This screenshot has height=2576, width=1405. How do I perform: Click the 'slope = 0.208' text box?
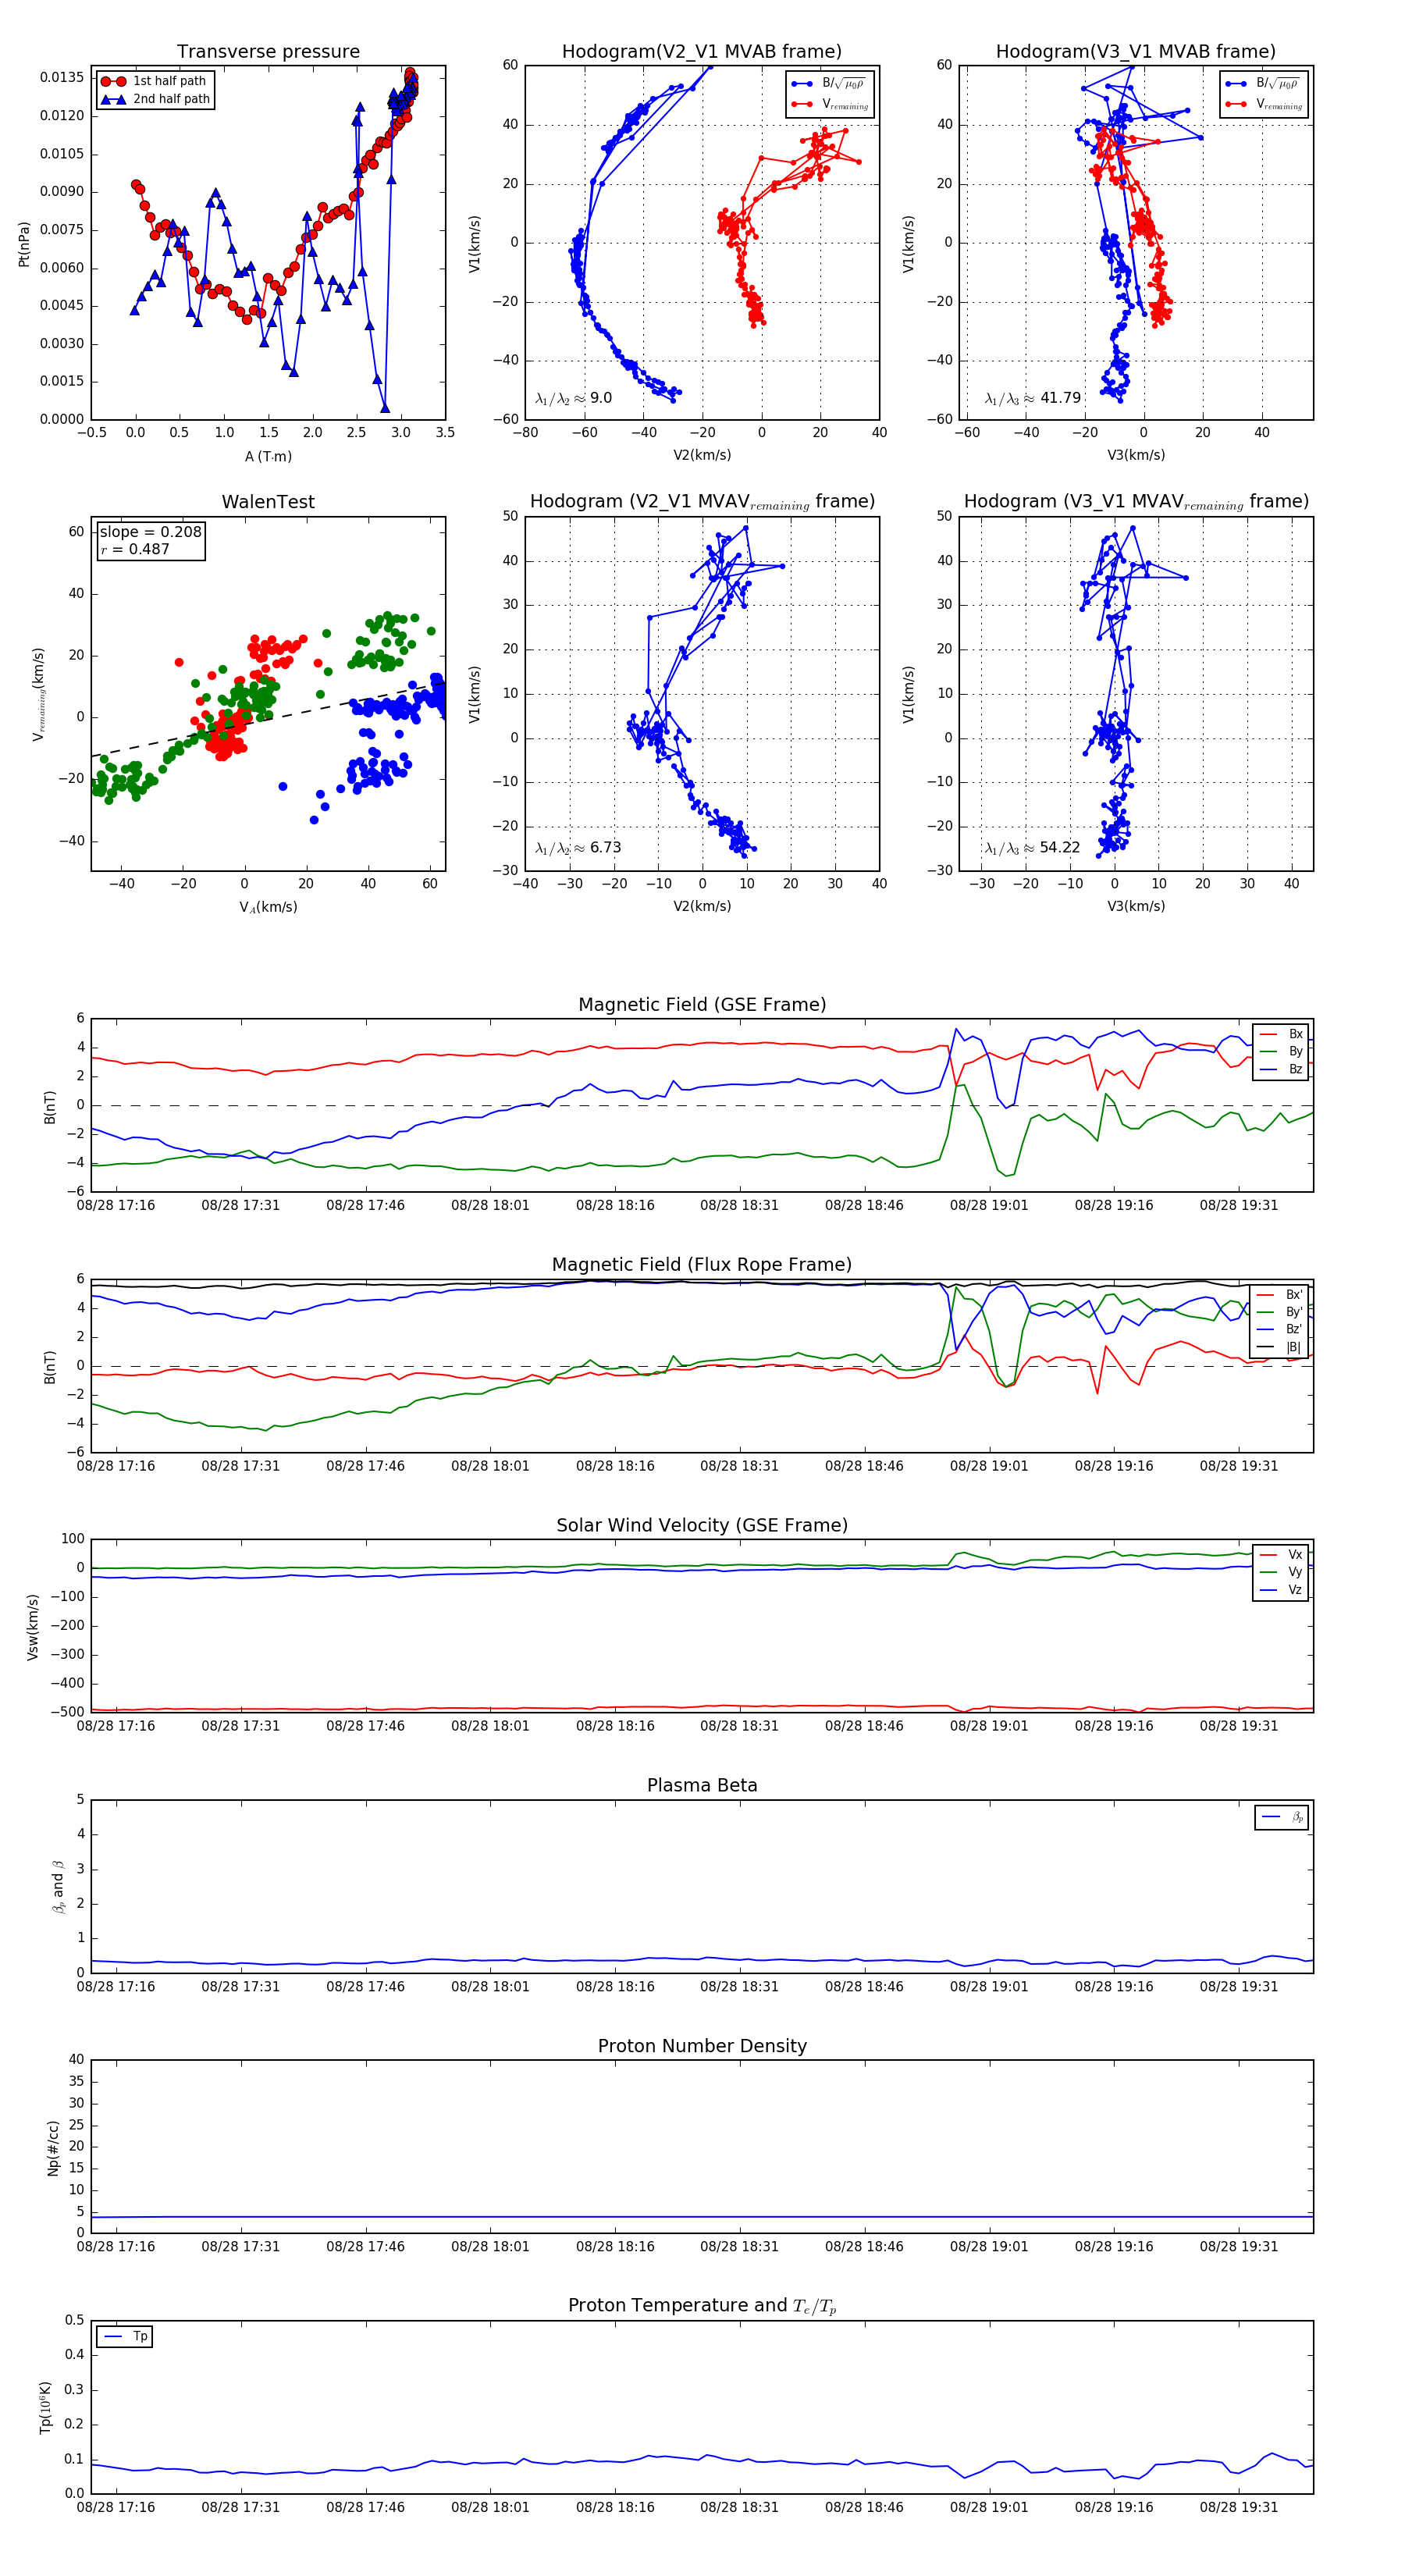[x=151, y=532]
